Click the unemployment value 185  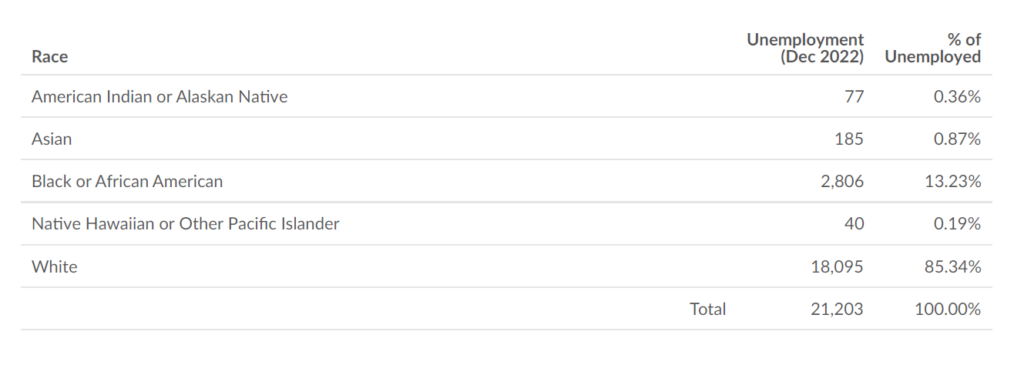[x=849, y=139]
